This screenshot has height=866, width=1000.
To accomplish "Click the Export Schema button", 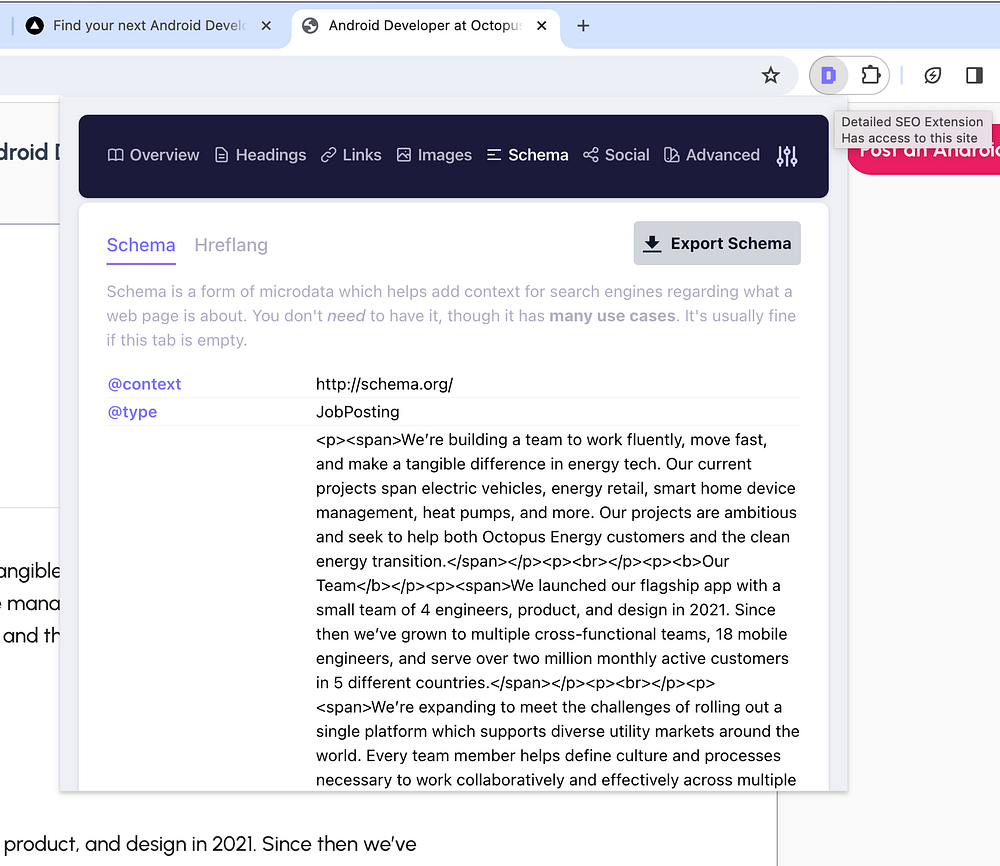I will pyautogui.click(x=717, y=243).
